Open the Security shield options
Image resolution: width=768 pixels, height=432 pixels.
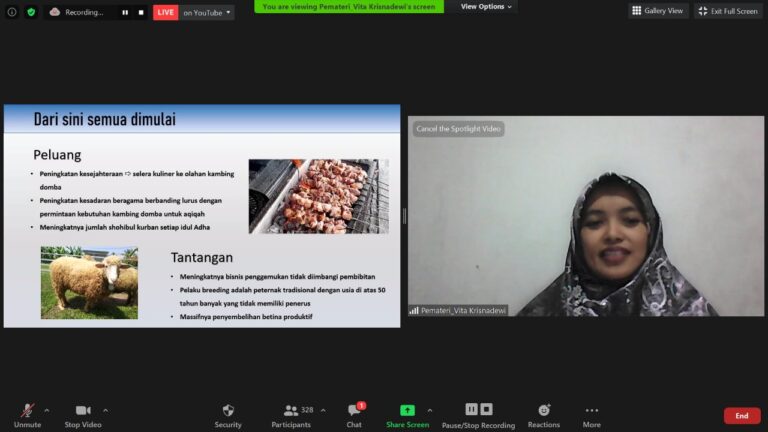228,414
